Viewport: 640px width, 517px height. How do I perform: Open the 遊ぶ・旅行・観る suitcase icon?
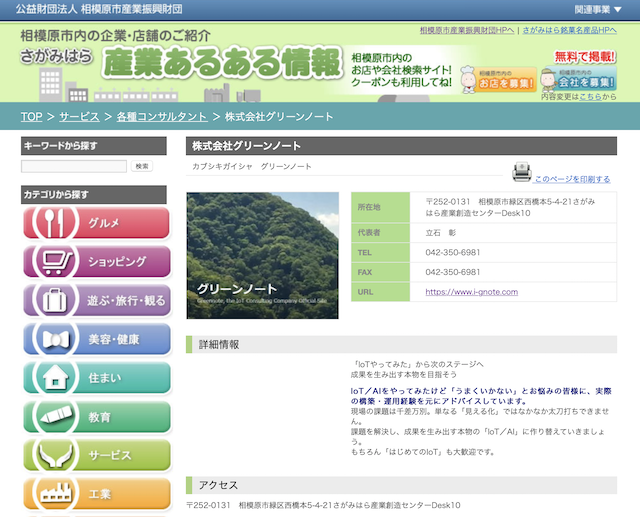(55, 300)
